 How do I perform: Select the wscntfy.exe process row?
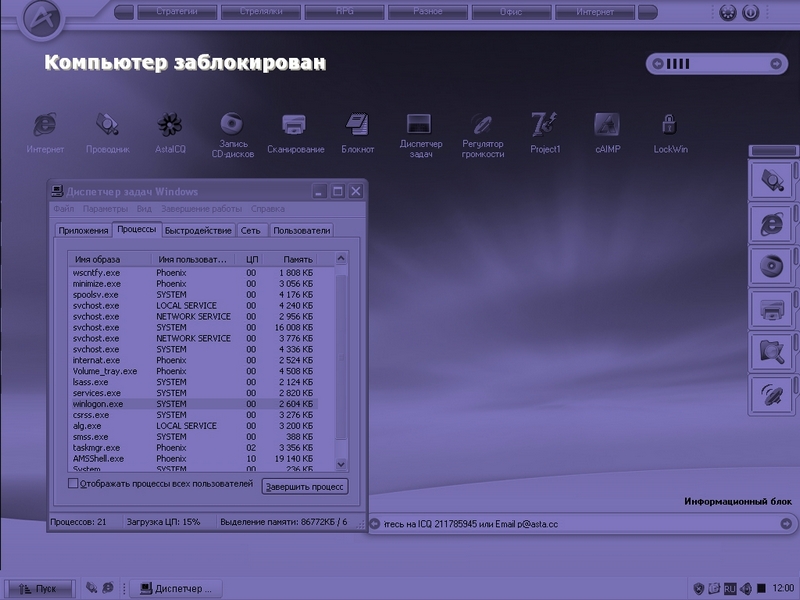click(193, 273)
